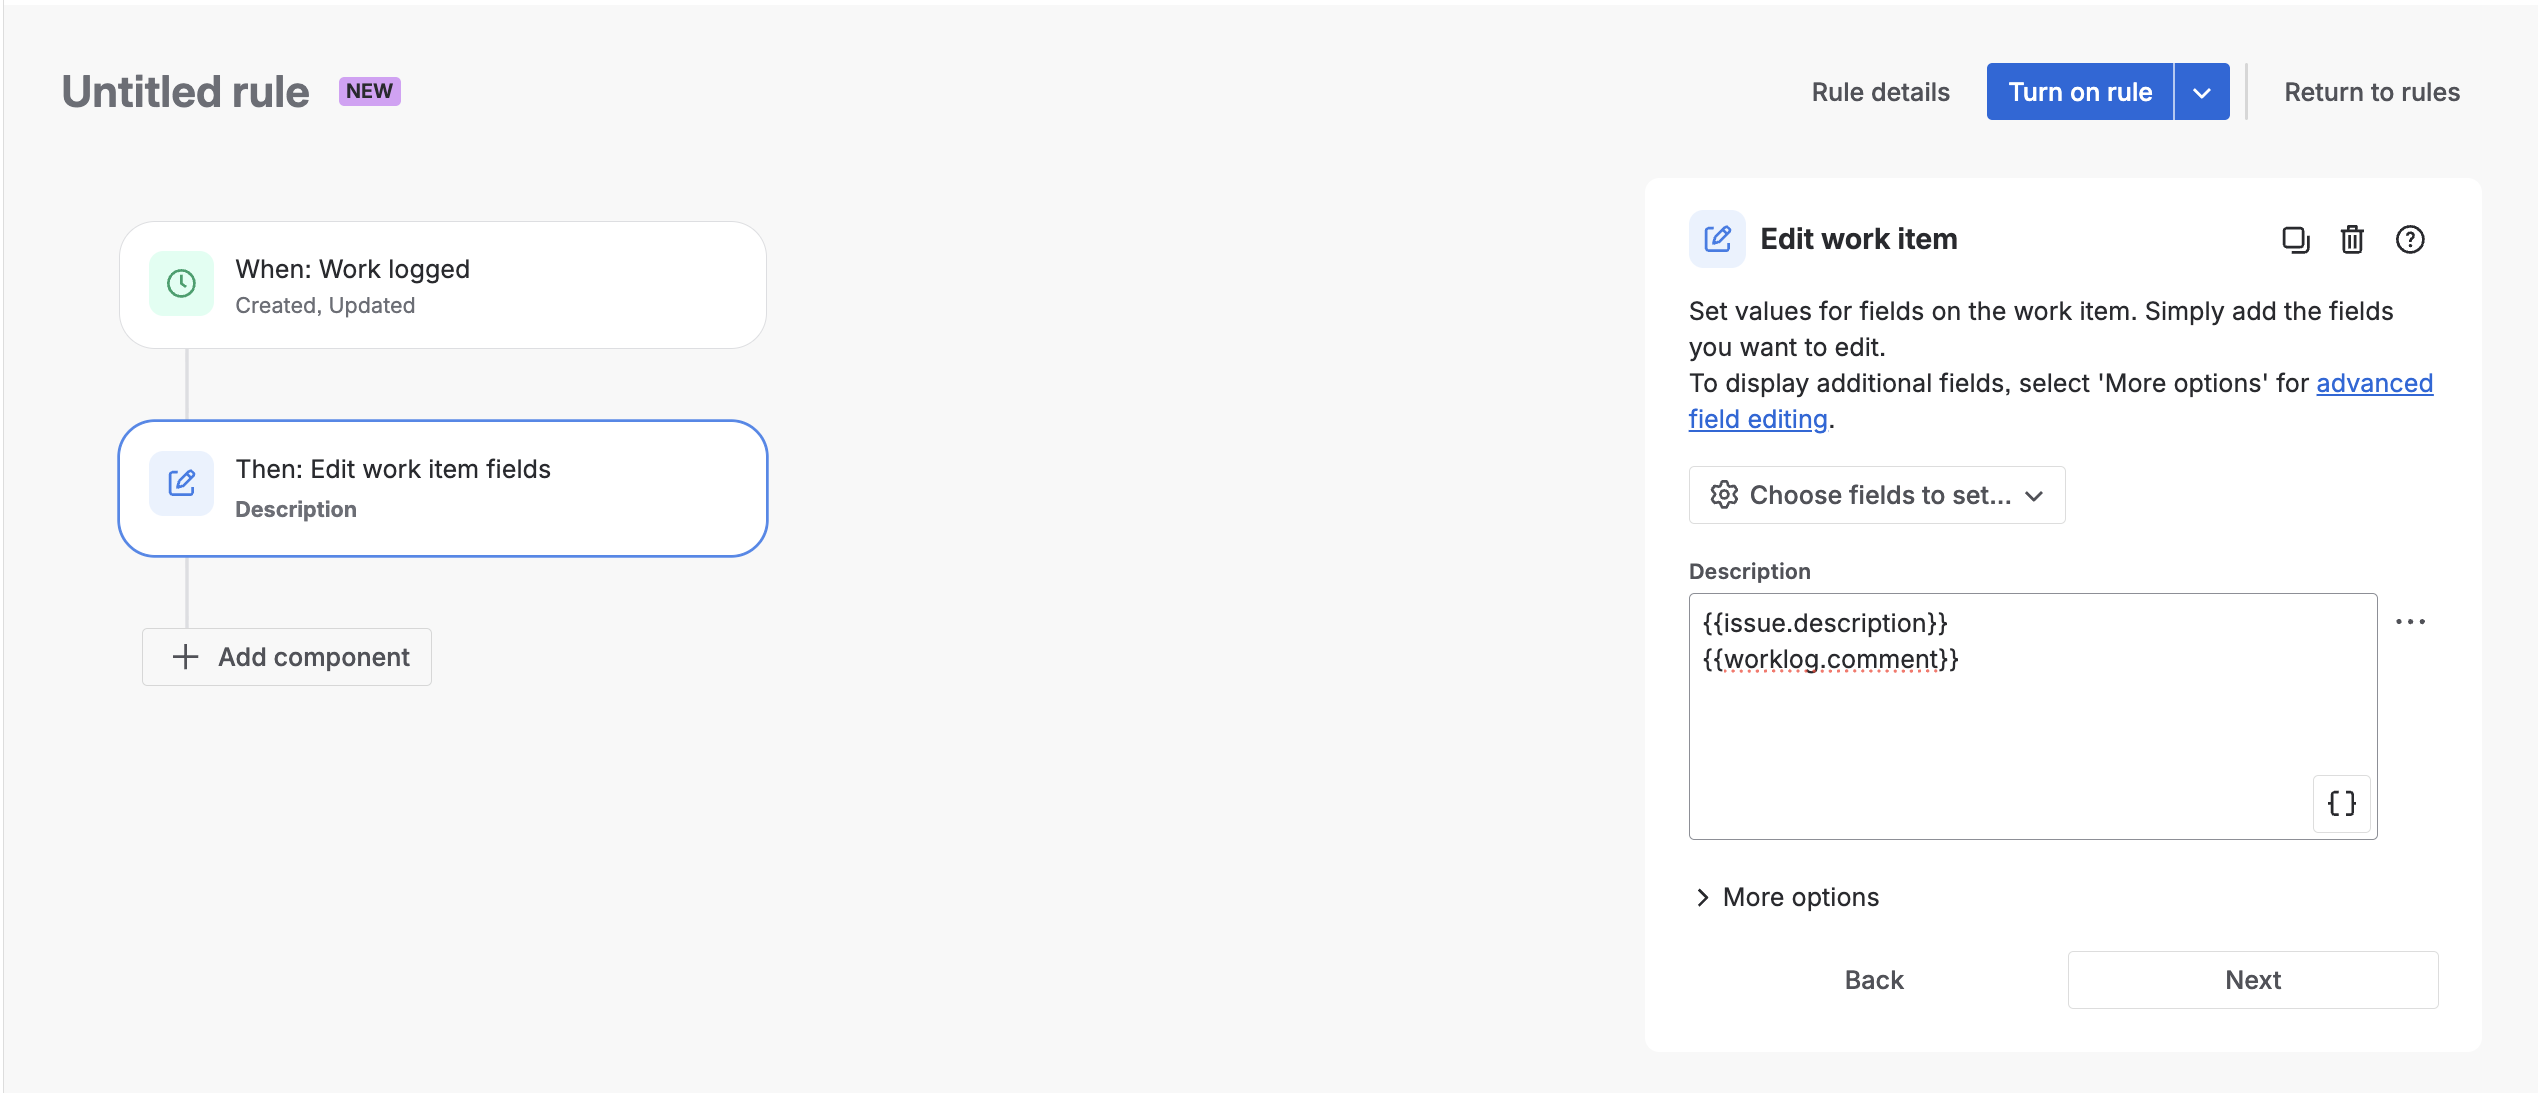This screenshot has width=2538, height=1093.
Task: Click the pencil icon on the Edit work item card
Action: click(181, 484)
